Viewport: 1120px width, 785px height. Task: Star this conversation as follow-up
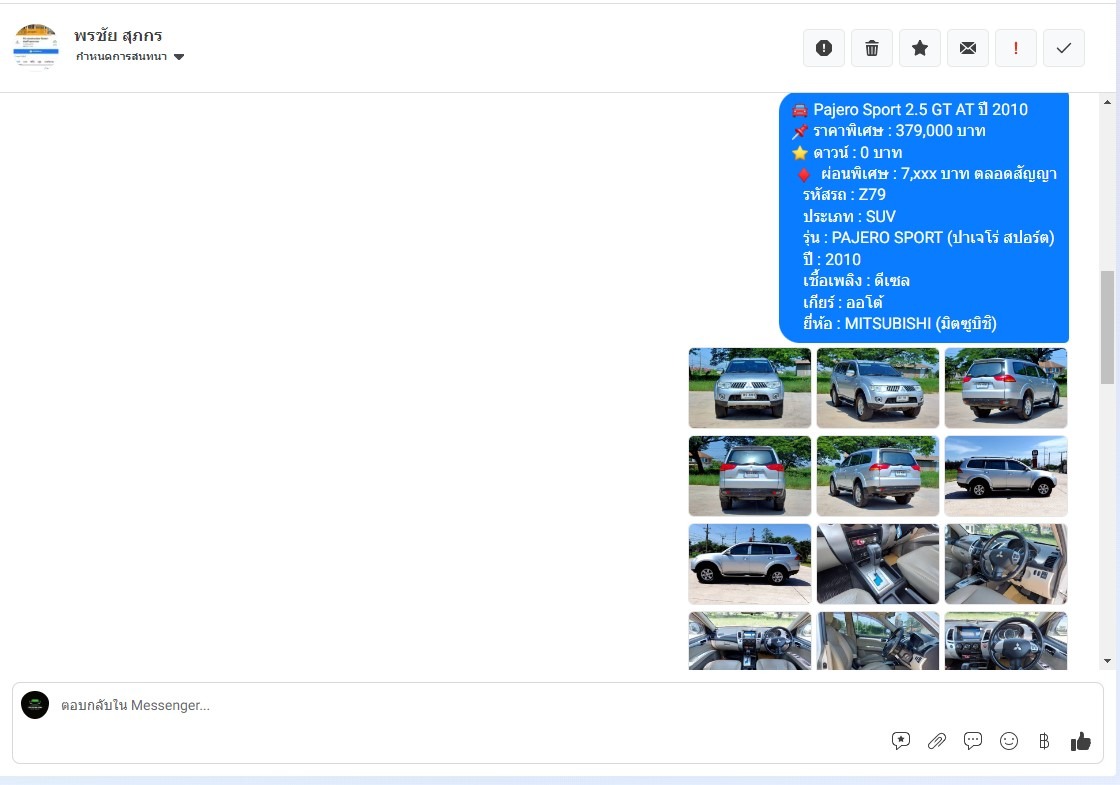coord(920,48)
